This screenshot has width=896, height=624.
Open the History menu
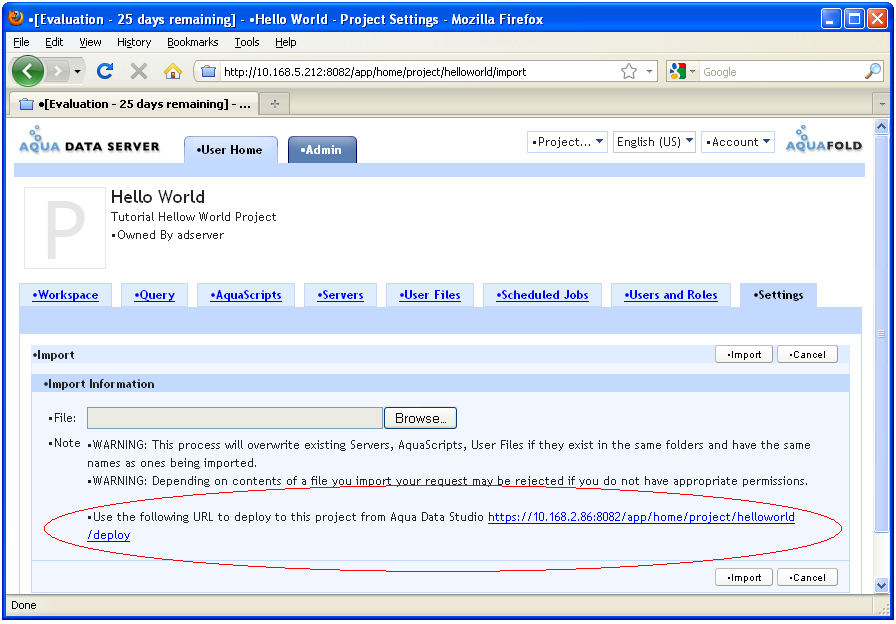pyautogui.click(x=134, y=42)
